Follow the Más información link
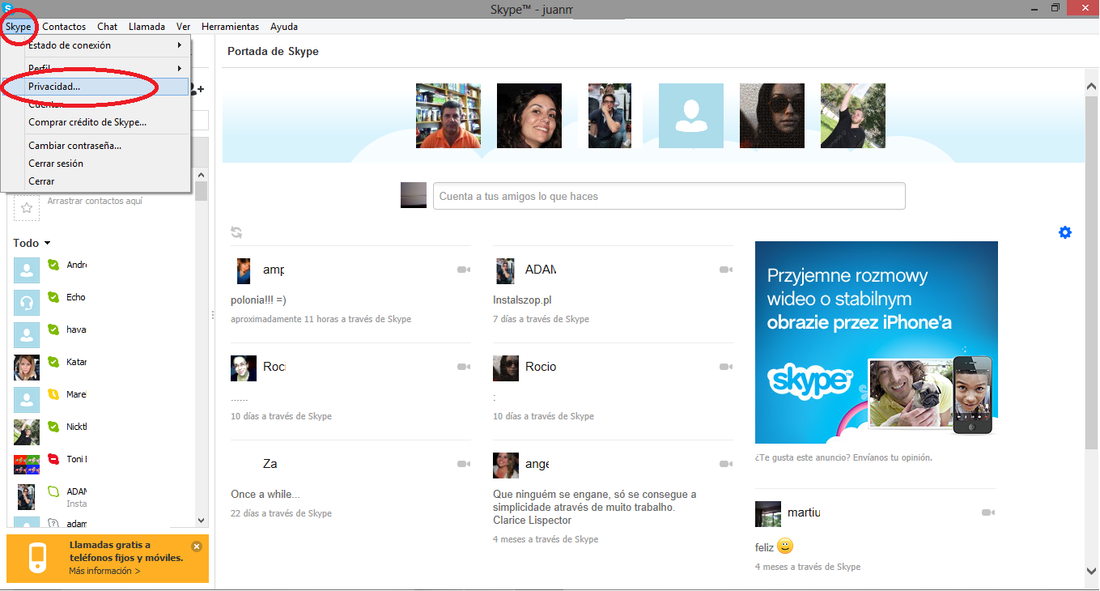 coord(105,571)
